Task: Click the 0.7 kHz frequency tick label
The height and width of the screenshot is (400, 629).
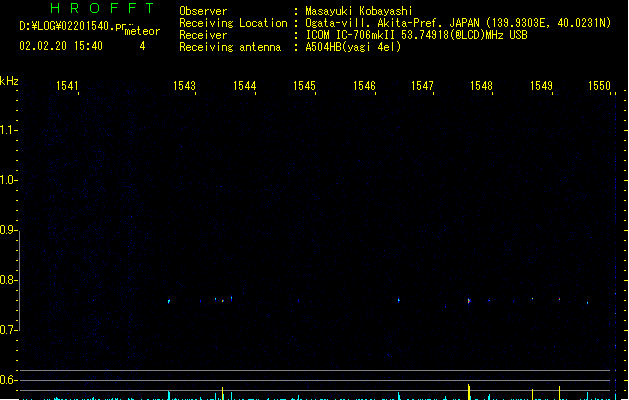Action: tap(8, 330)
